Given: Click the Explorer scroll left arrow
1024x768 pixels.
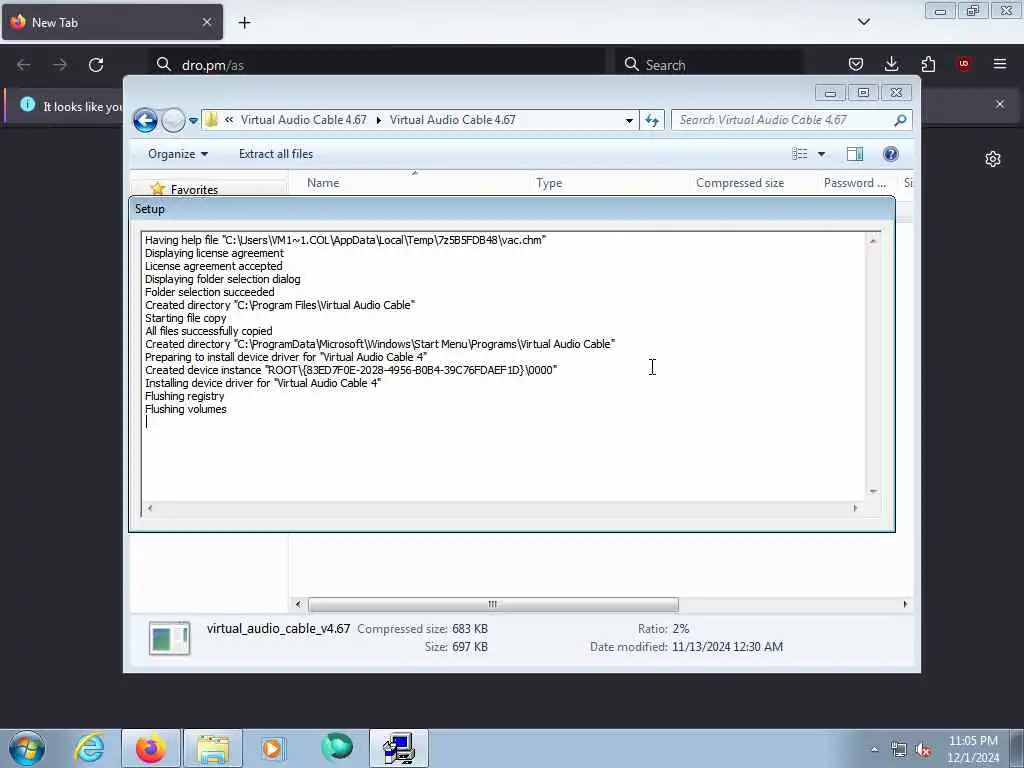Looking at the screenshot, I should point(298,605).
